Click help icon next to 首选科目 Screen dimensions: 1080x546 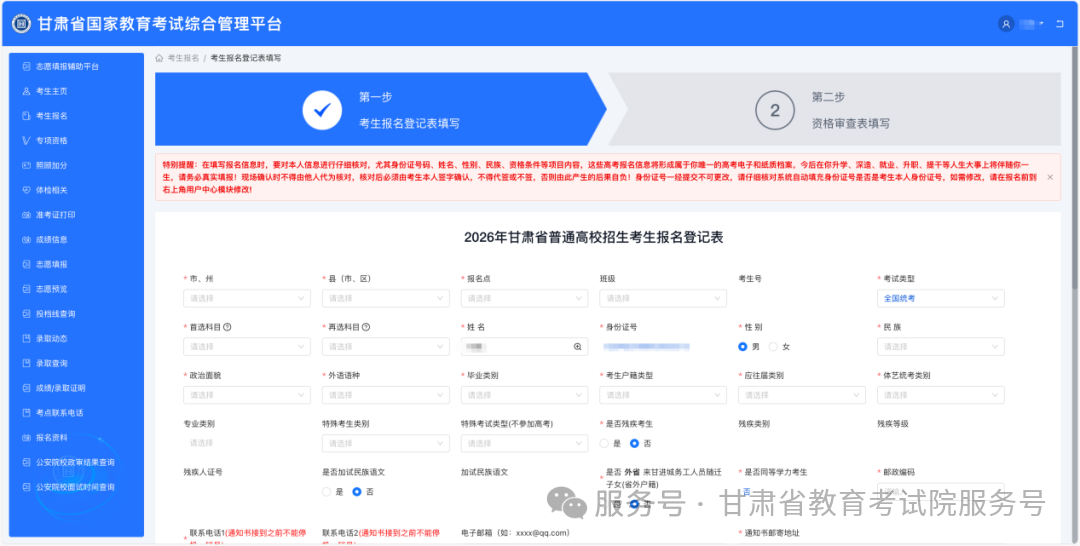pyautogui.click(x=228, y=327)
